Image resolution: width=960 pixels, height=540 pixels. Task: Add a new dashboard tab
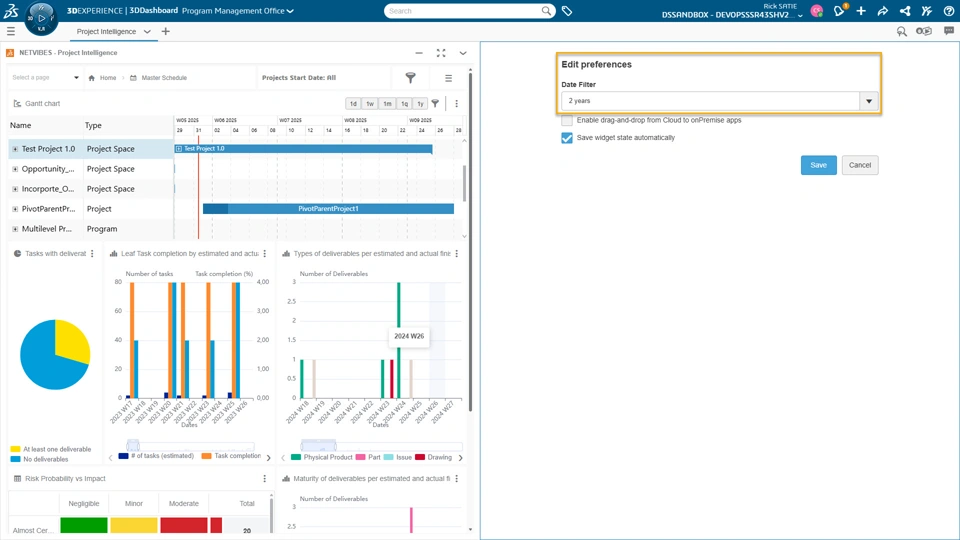(165, 31)
